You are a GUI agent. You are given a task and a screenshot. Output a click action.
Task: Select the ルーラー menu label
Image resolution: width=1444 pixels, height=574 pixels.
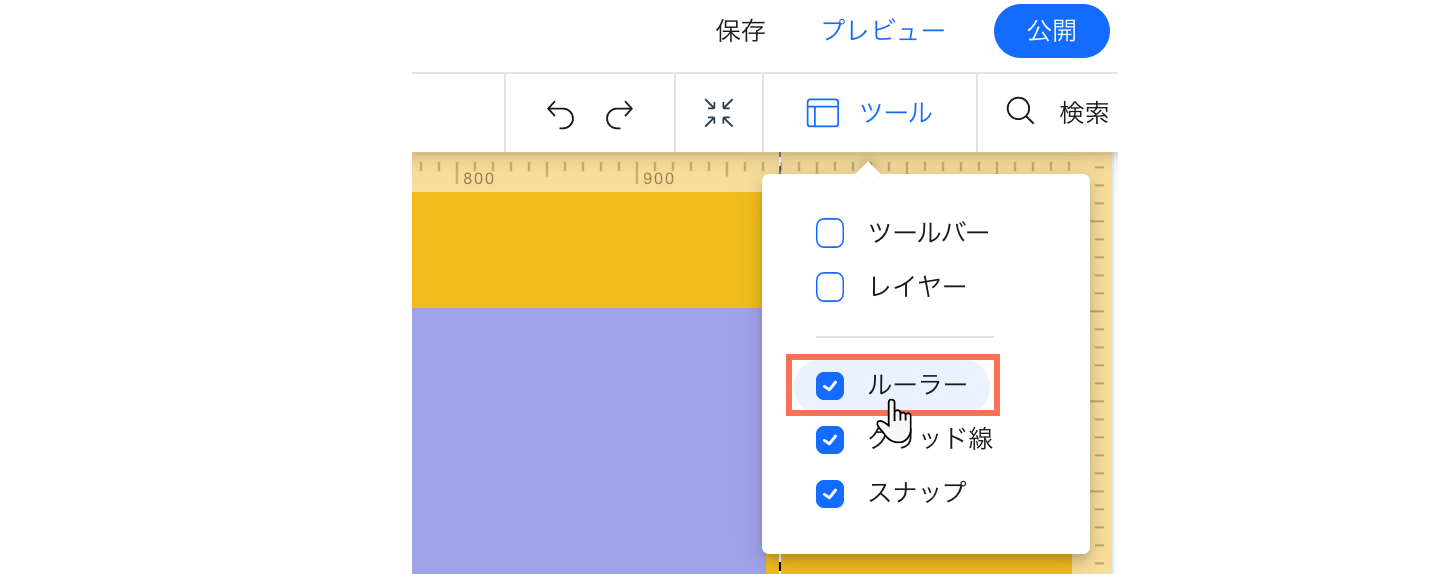[917, 385]
